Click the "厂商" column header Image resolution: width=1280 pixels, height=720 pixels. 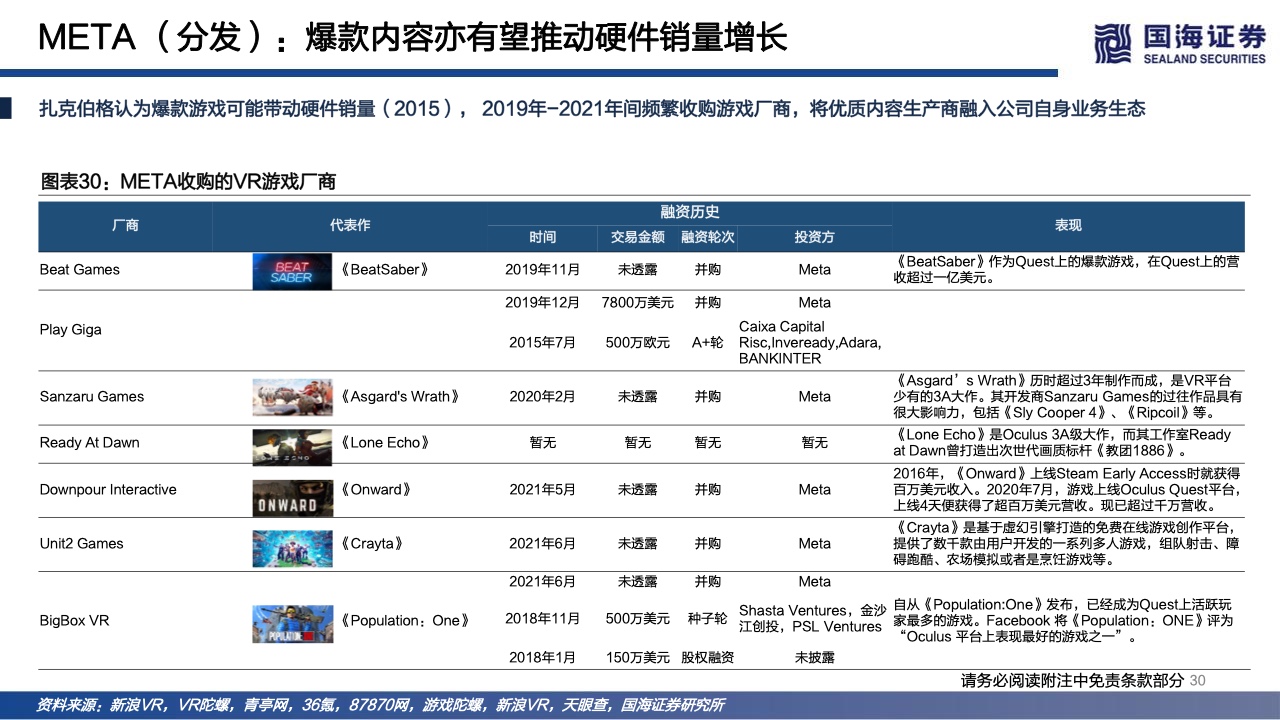coord(125,226)
